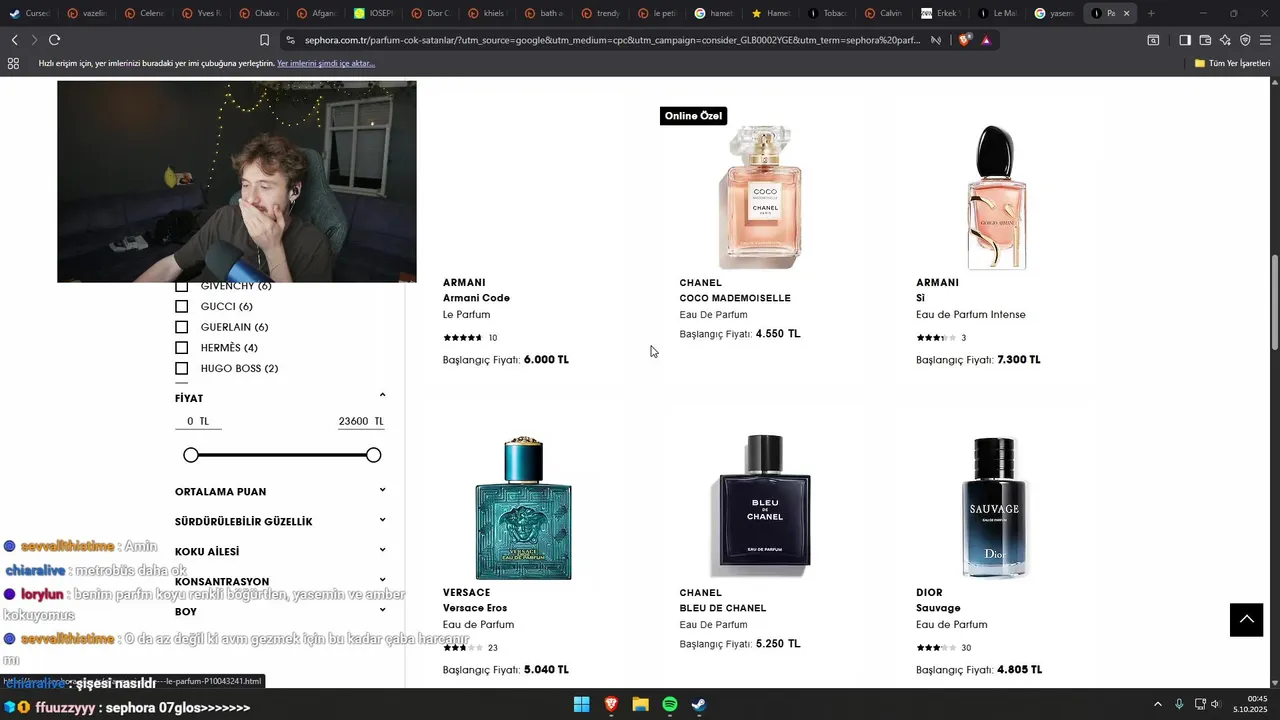This screenshot has width=1280, height=720.
Task: Check the GUERLAIN brand filter
Action: (x=182, y=327)
